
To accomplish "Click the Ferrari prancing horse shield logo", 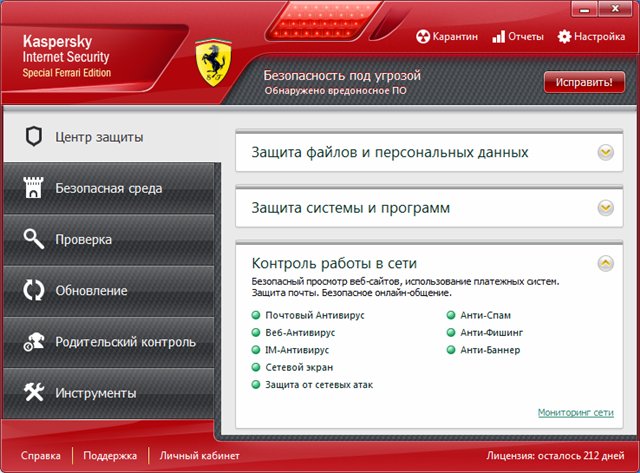I will click(x=213, y=62).
